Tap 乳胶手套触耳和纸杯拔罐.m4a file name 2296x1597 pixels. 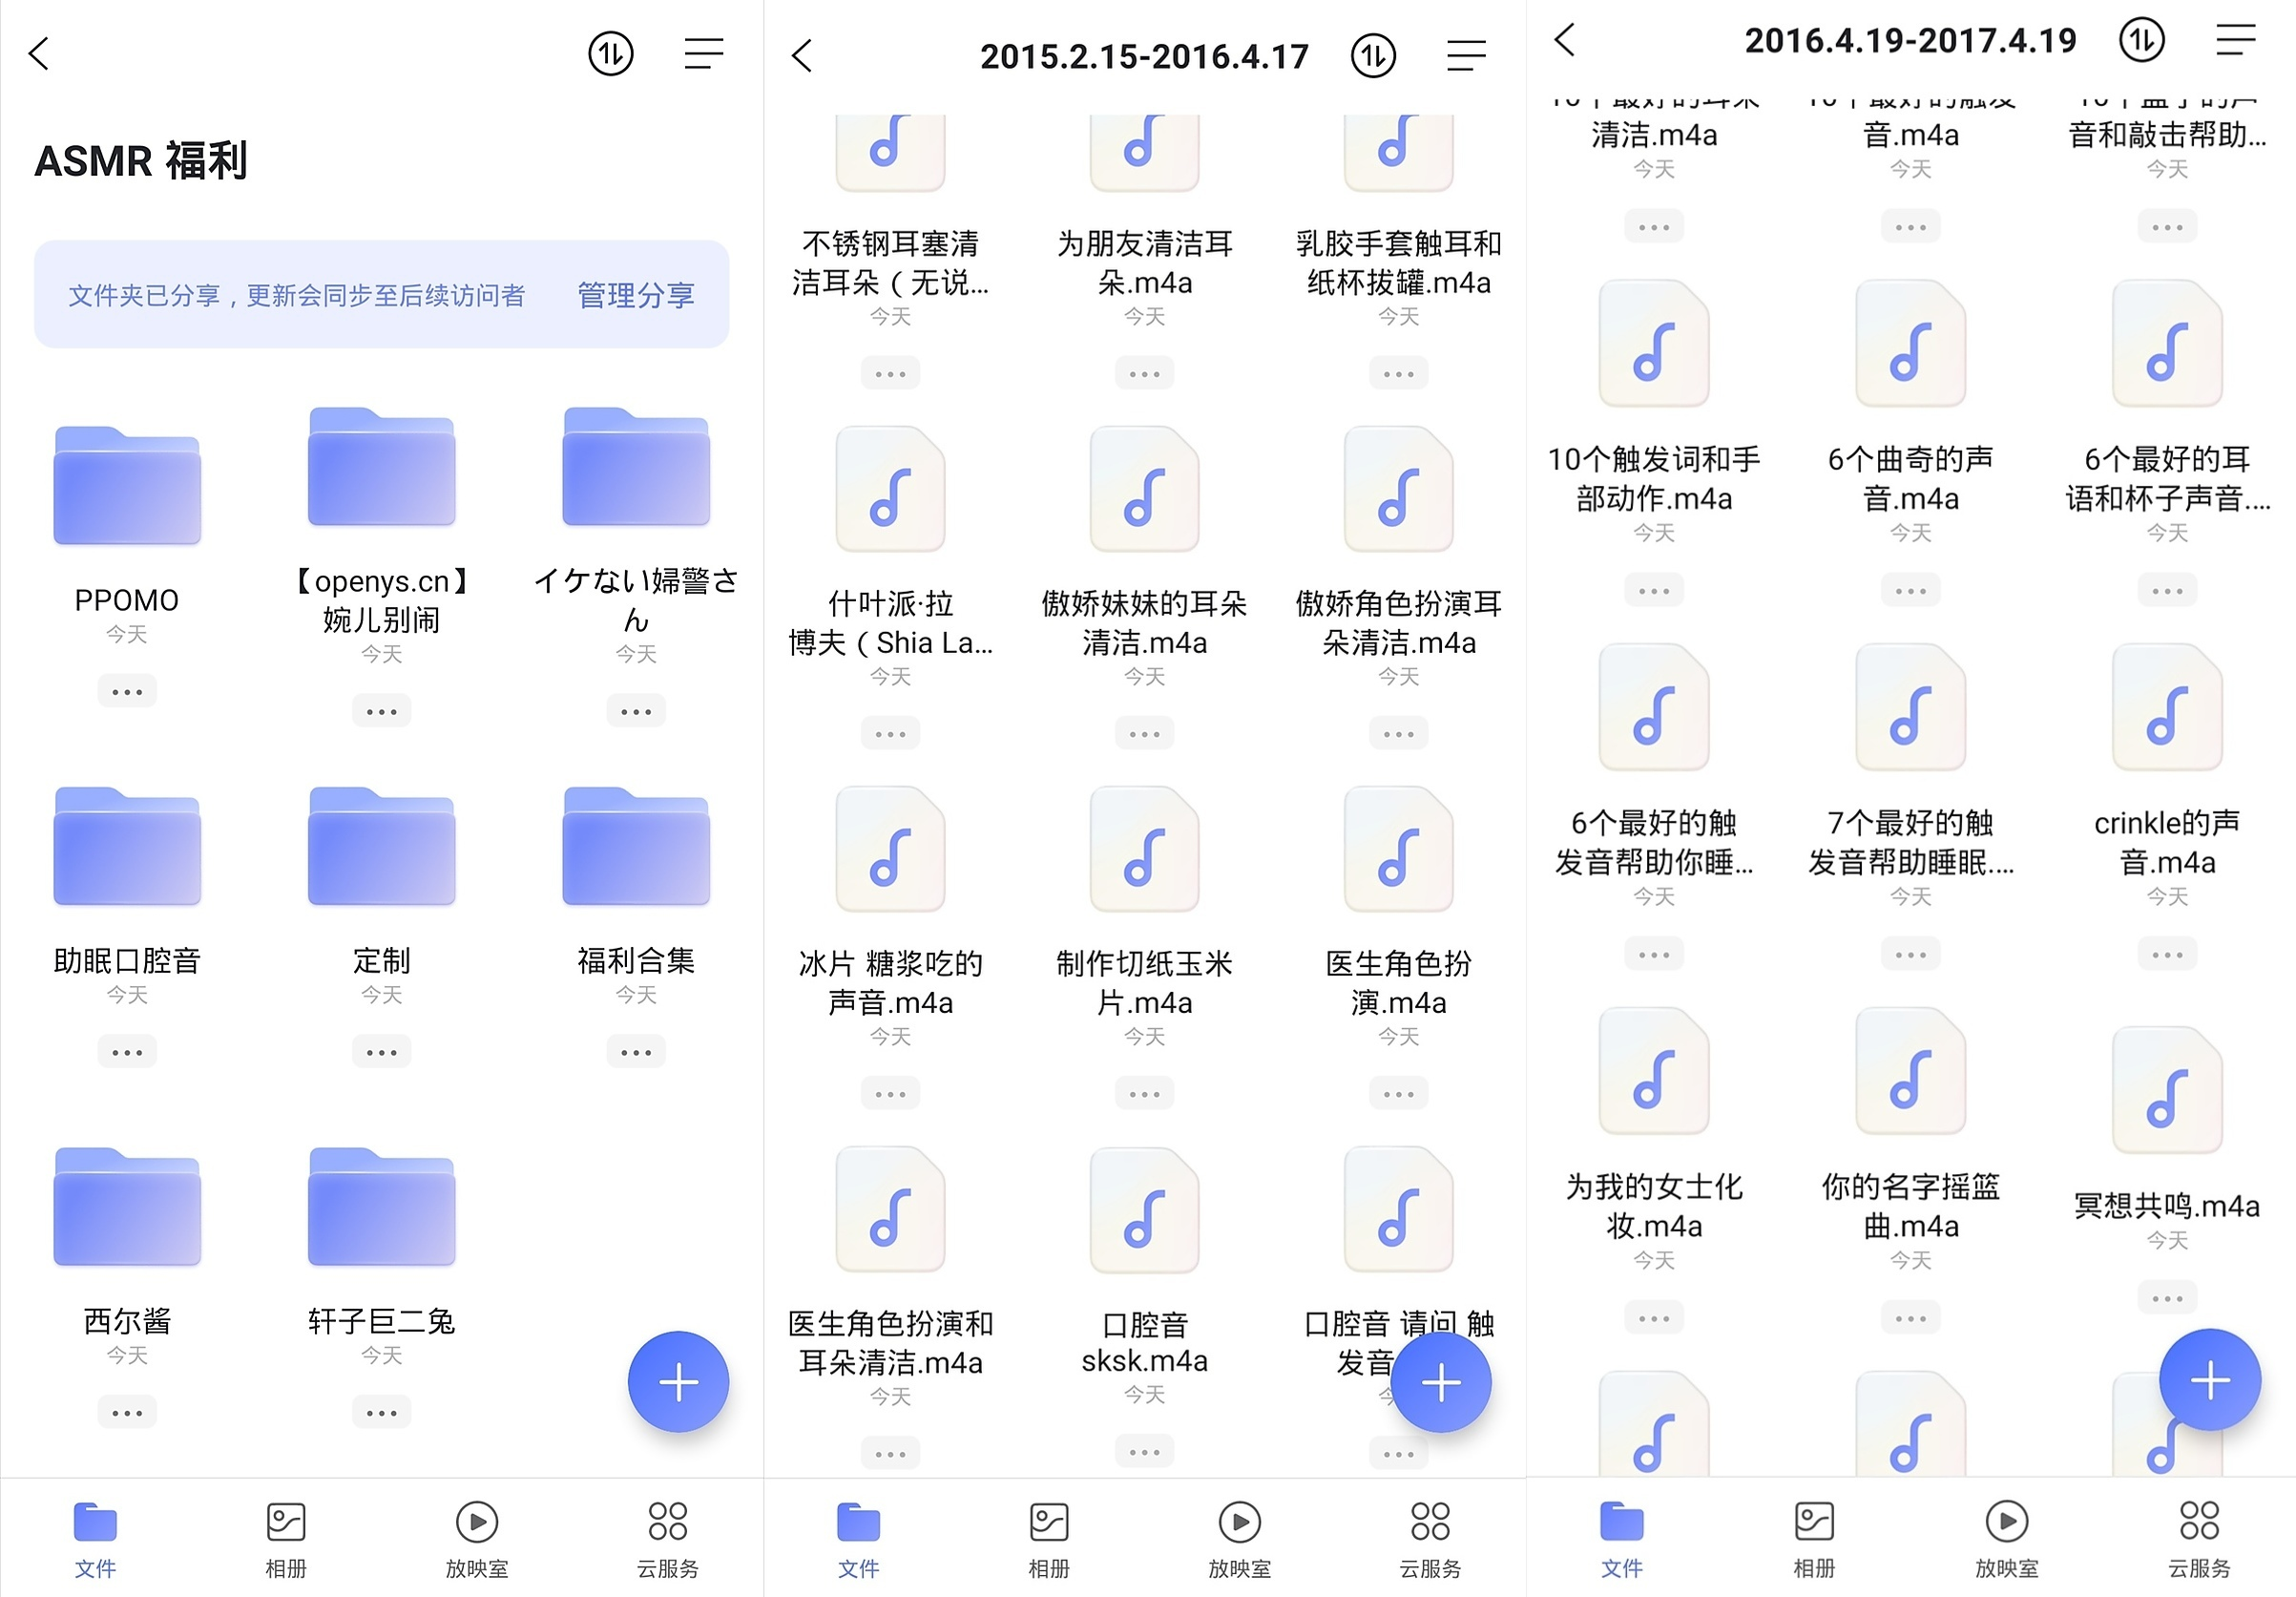point(1398,263)
